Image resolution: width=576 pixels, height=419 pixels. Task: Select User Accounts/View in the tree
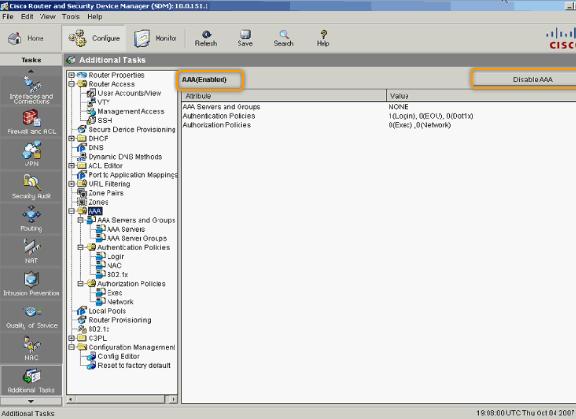click(129, 93)
